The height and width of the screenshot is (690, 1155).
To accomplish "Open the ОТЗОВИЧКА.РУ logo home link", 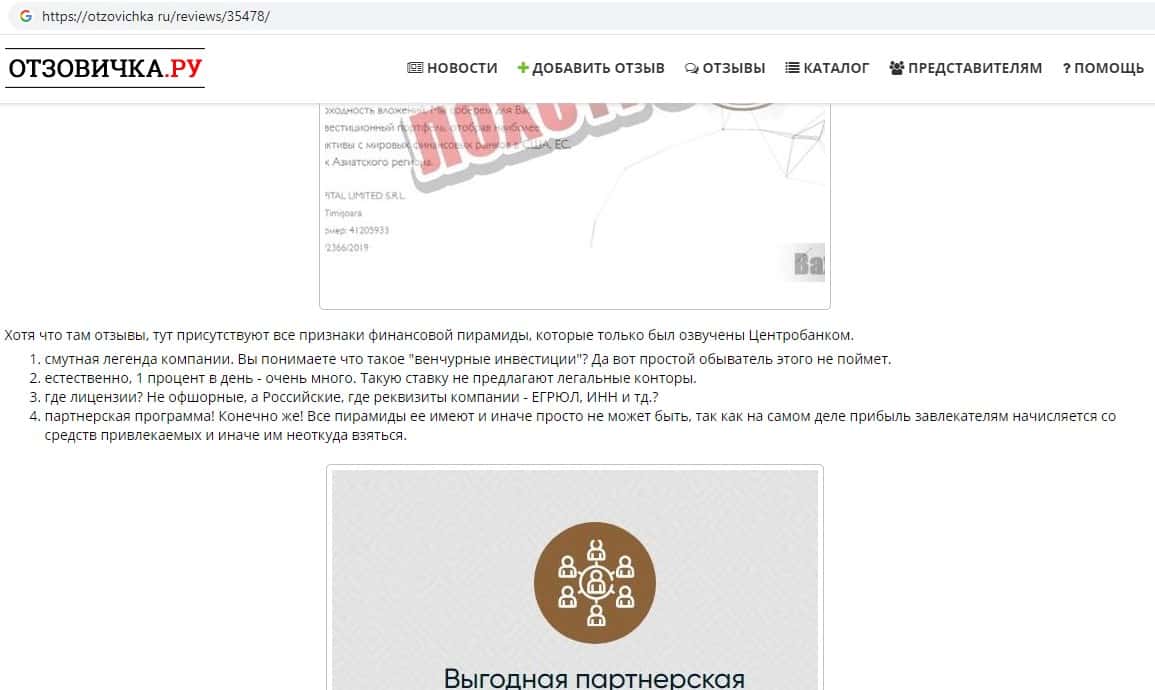I will click(105, 68).
